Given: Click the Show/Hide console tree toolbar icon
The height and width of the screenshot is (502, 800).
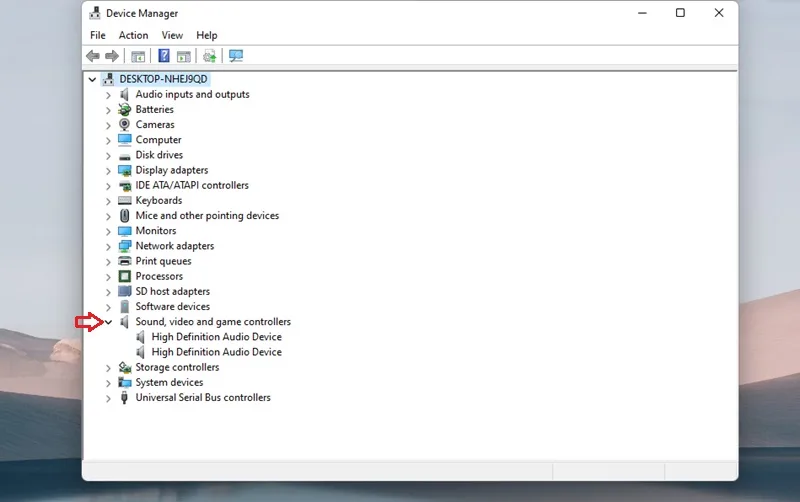Looking at the screenshot, I should (138, 56).
